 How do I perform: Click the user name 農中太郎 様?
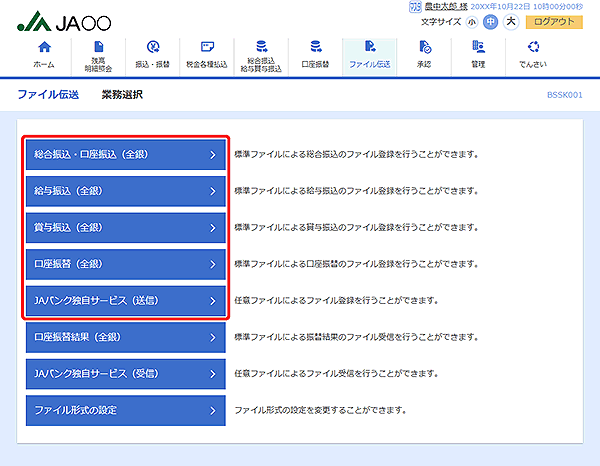tap(446, 7)
